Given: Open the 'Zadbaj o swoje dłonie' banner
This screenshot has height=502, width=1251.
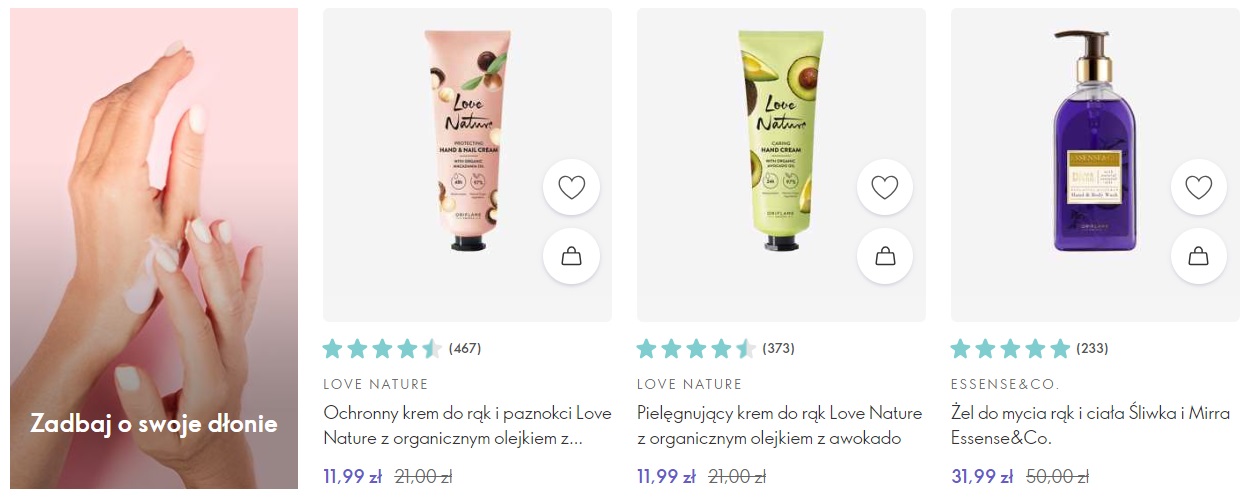Looking at the screenshot, I should click(x=154, y=249).
